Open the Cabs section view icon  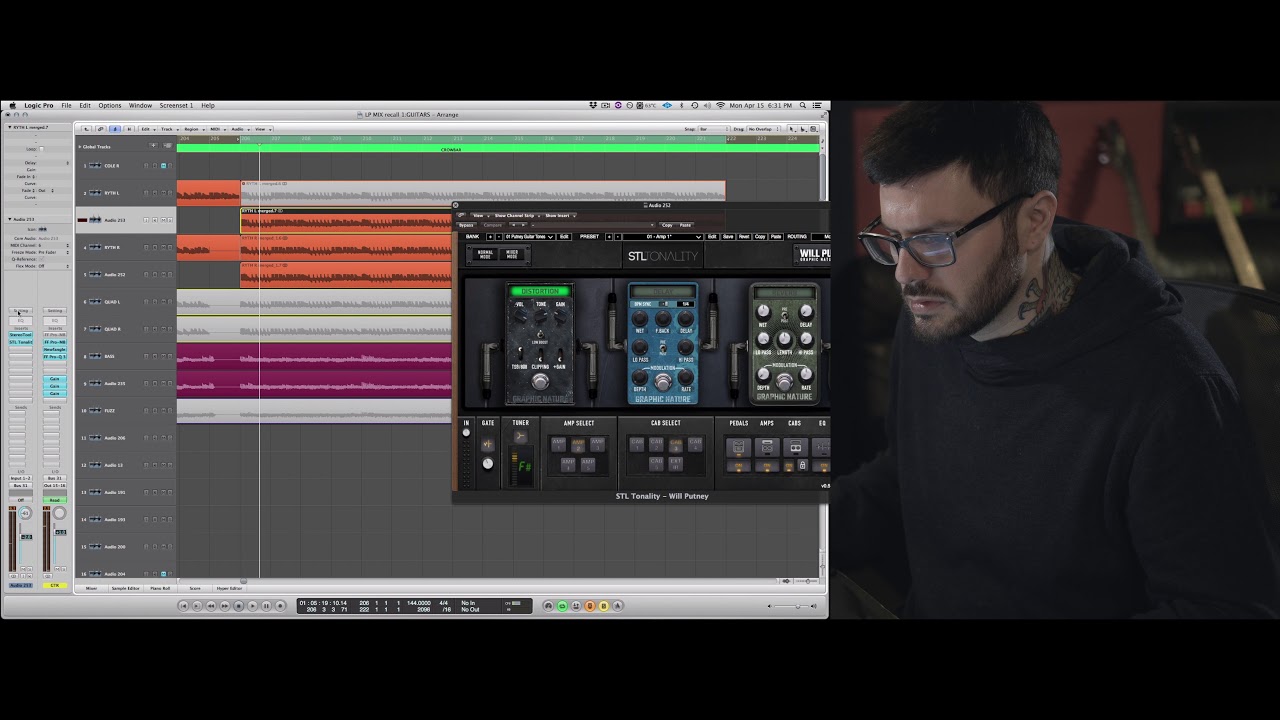pyautogui.click(x=795, y=447)
